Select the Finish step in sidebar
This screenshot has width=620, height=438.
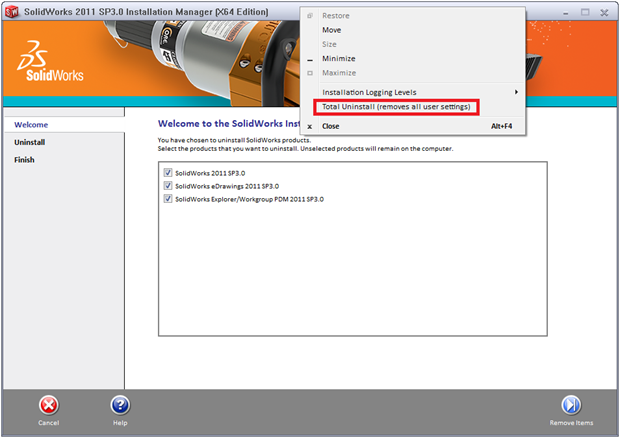point(25,160)
